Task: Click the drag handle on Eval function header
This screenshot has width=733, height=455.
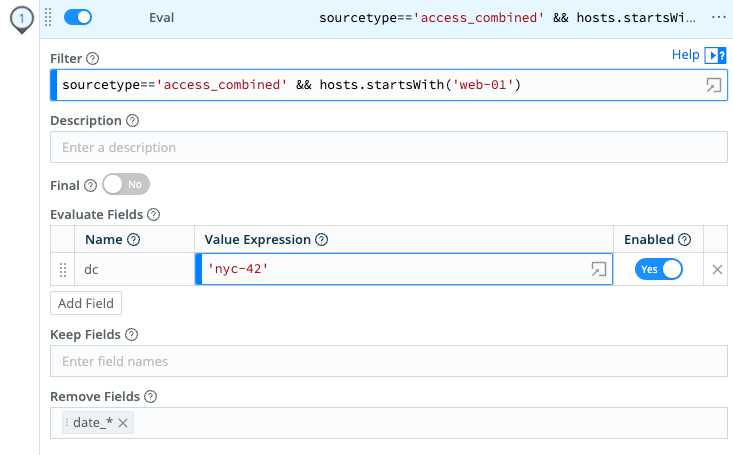Action: point(47,18)
